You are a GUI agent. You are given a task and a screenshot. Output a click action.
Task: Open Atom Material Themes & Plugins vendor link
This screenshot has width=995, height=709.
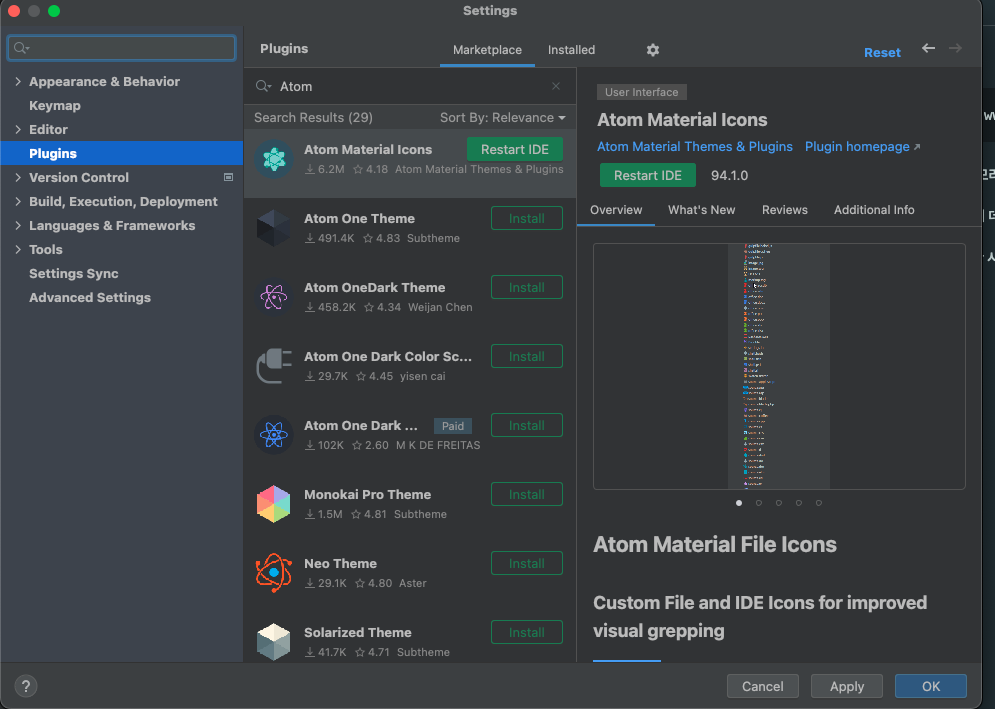tap(695, 147)
